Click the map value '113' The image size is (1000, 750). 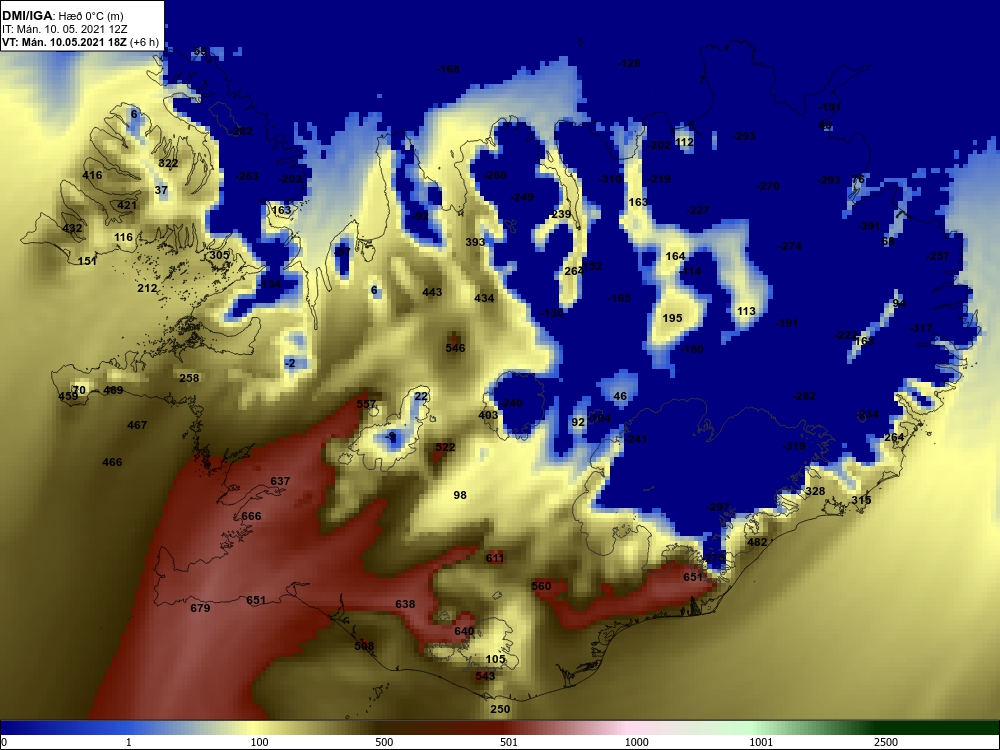point(746,311)
